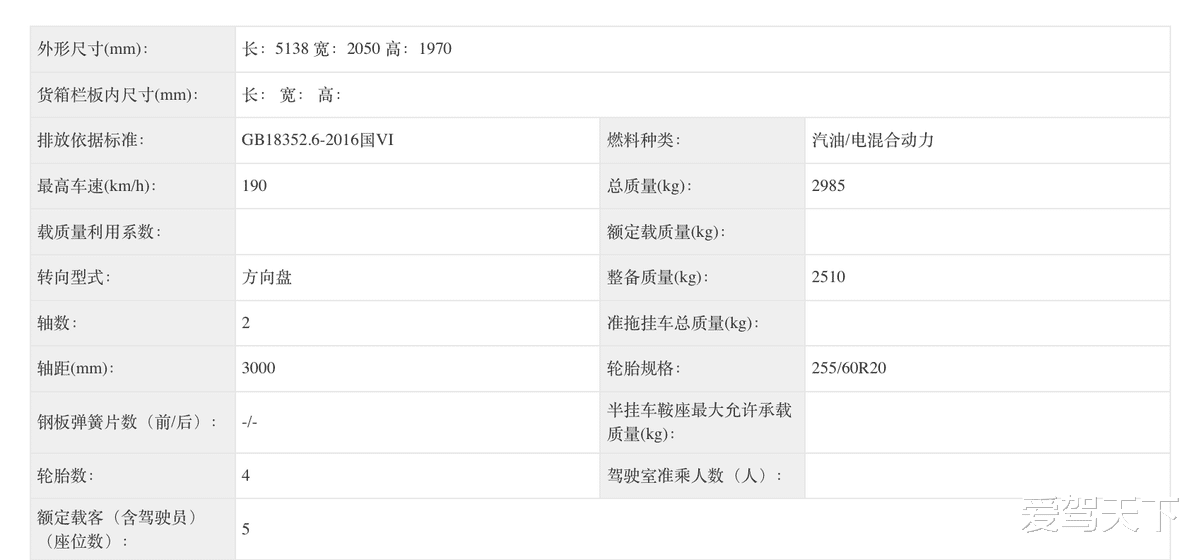Image resolution: width=1200 pixels, height=560 pixels.
Task: Click the 2985 total mass value
Action: [x=828, y=186]
